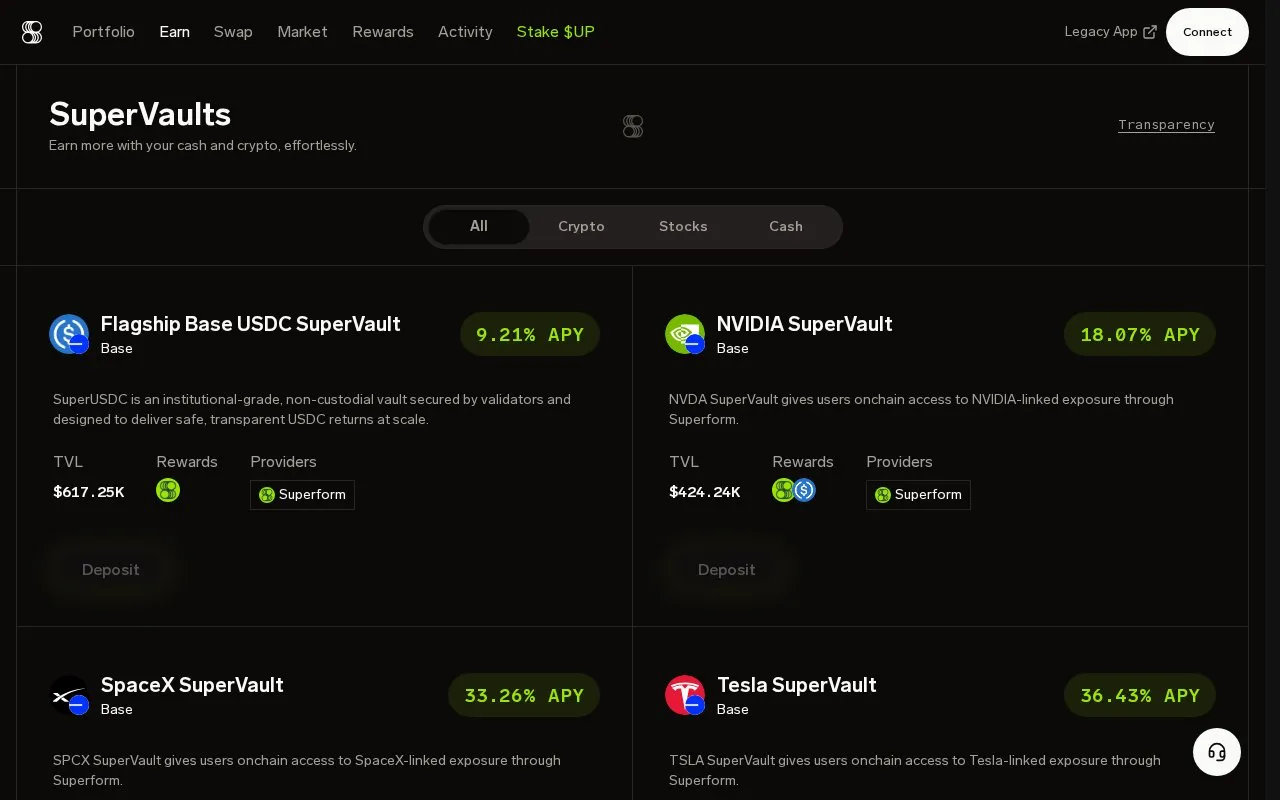Open the Stake $UP page
The width and height of the screenshot is (1280, 800).
click(556, 32)
